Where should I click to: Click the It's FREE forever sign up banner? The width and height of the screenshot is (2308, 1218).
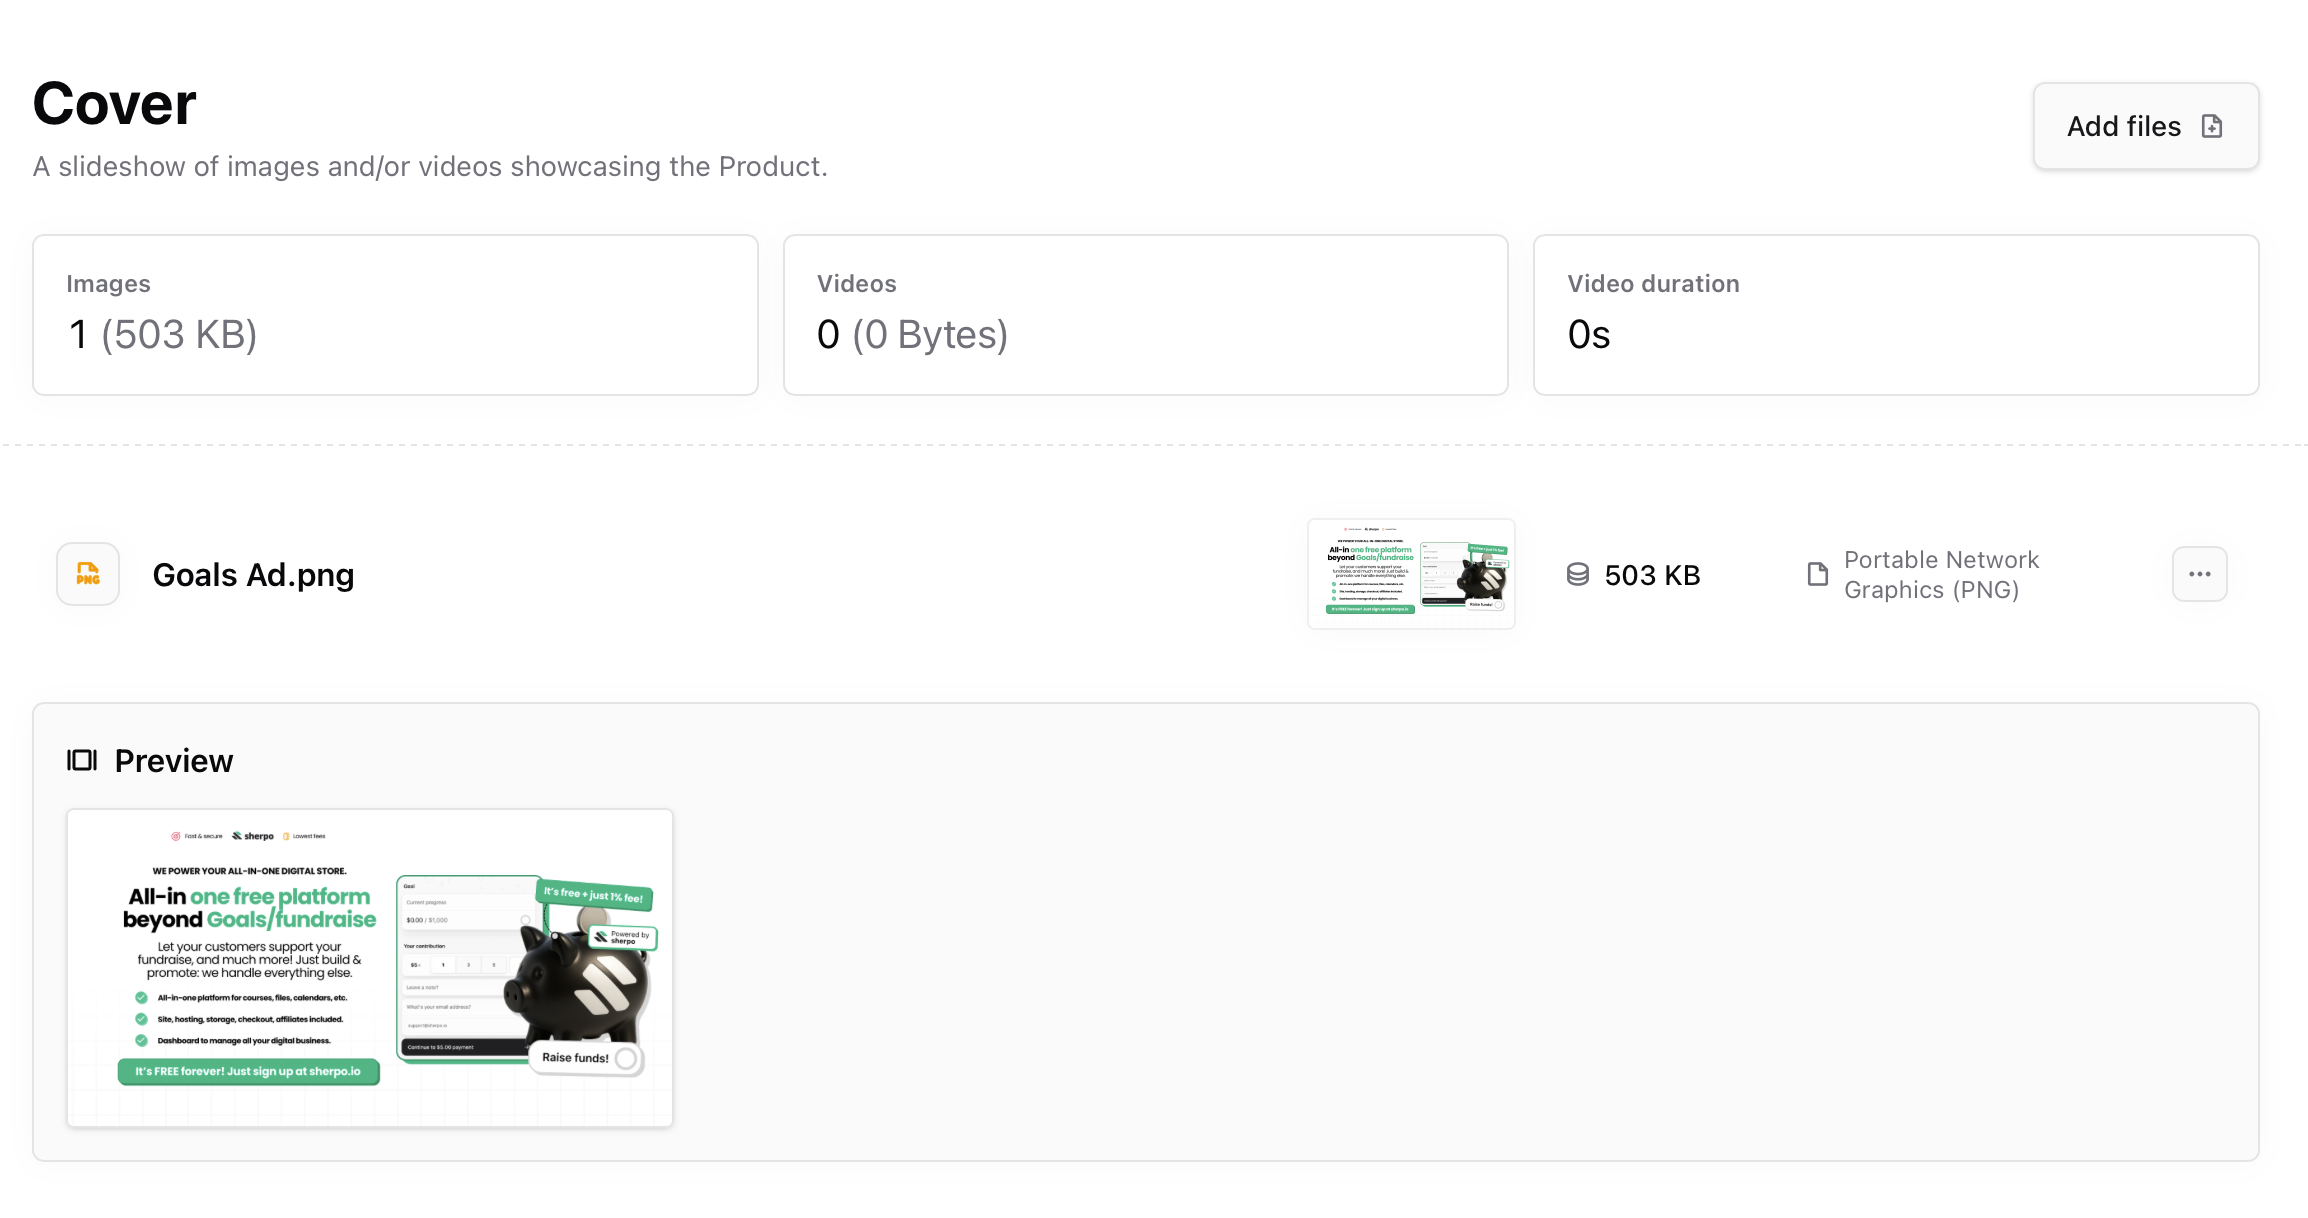pos(248,1072)
